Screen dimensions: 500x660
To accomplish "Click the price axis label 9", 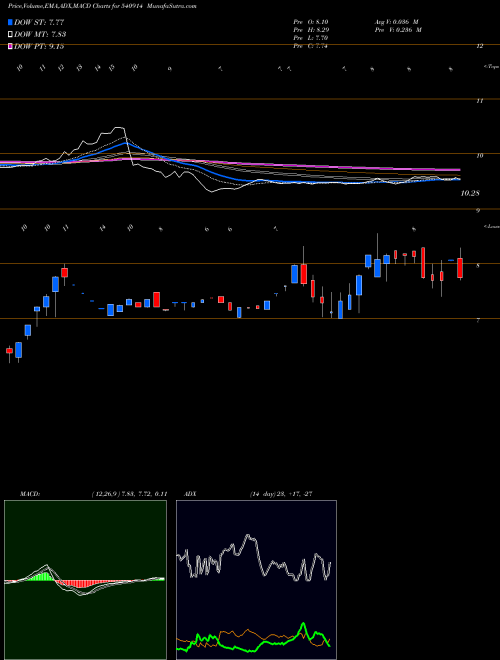I will click(x=478, y=211).
